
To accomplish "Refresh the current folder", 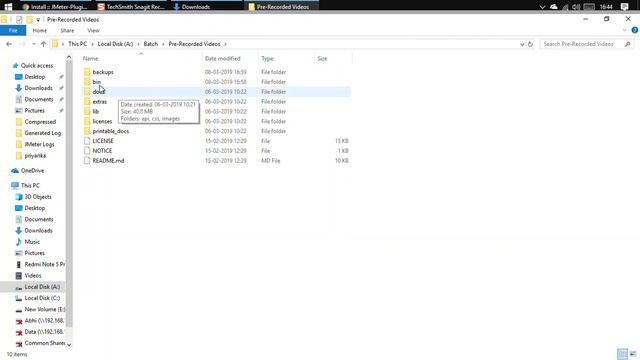I will (x=530, y=44).
